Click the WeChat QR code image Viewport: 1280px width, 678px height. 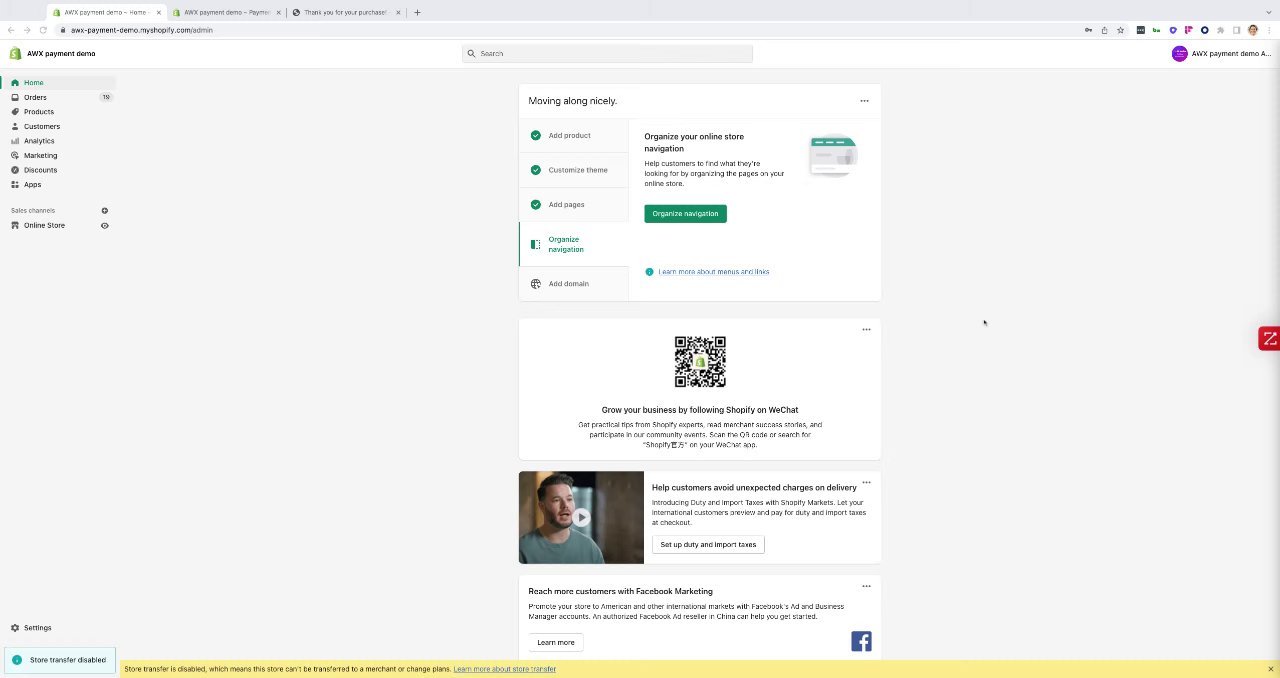click(x=700, y=362)
